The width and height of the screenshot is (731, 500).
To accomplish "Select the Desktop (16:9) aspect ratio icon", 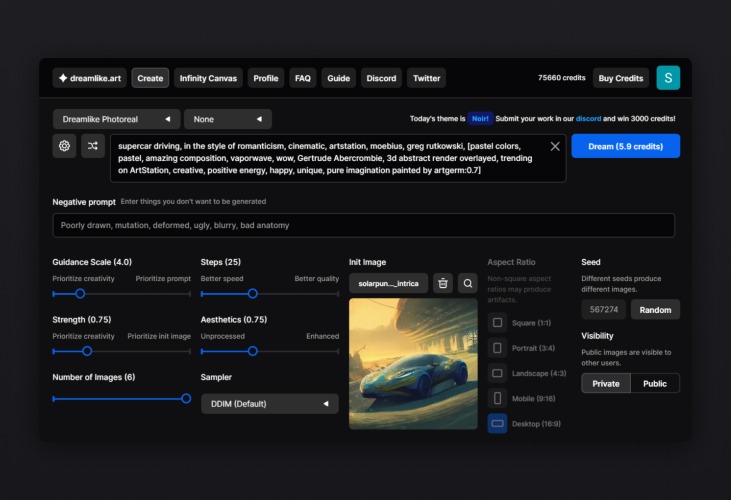I will click(x=497, y=423).
